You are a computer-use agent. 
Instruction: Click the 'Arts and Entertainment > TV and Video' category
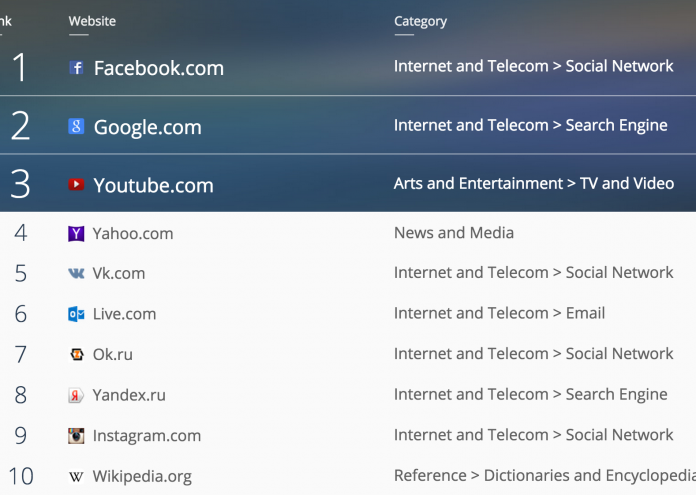coord(534,183)
